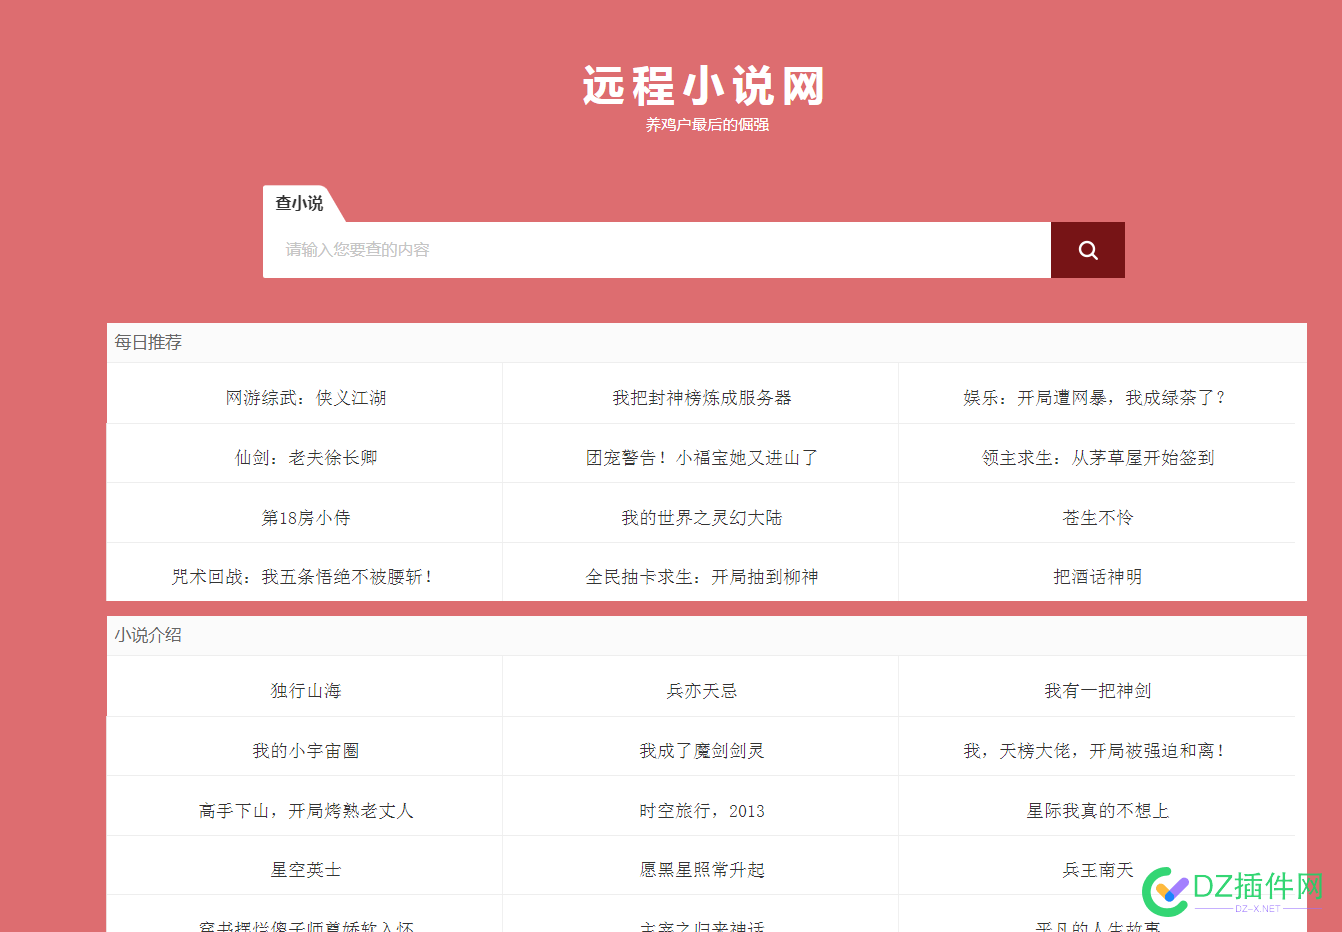Select the 查小说 tab

click(x=299, y=203)
